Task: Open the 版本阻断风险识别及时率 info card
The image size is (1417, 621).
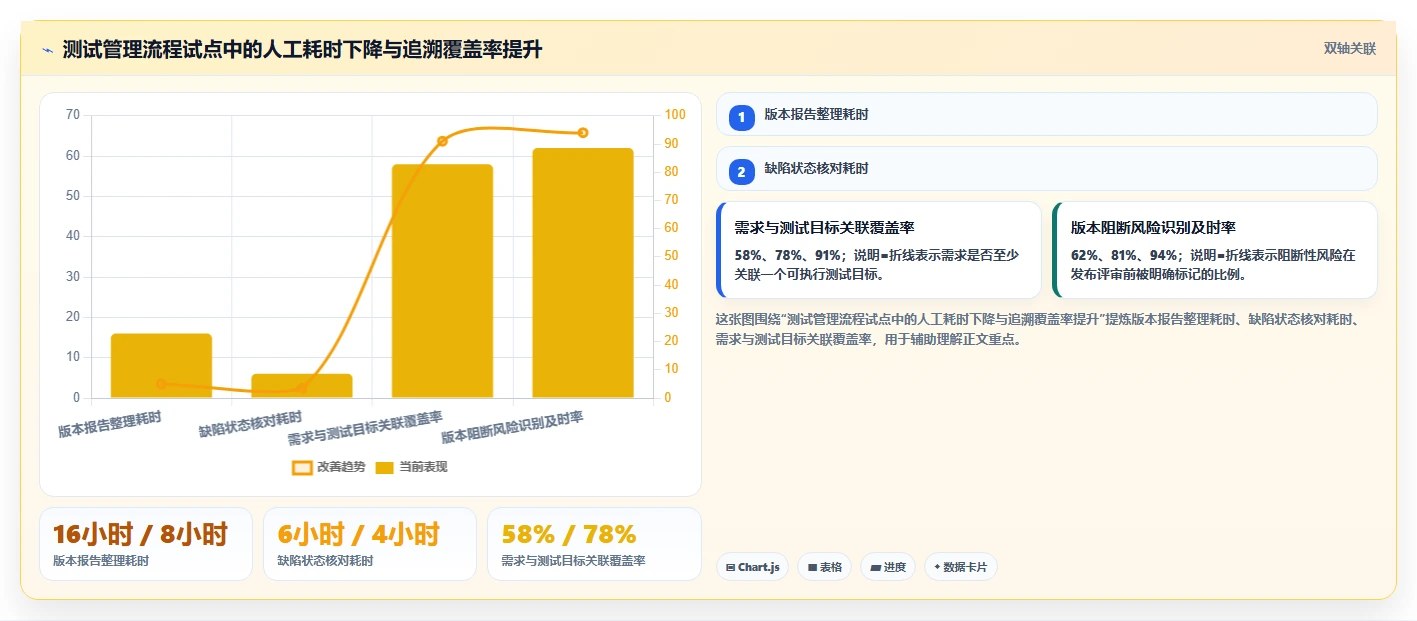Action: click(x=1214, y=250)
